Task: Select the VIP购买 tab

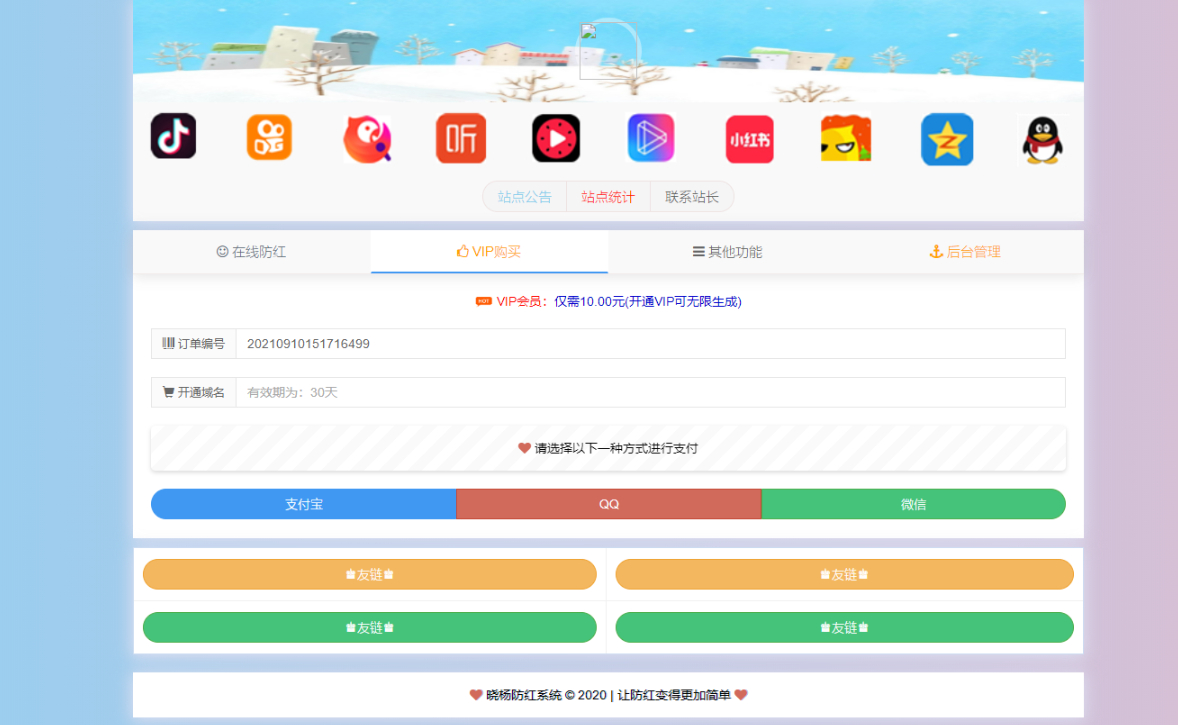Action: pos(489,252)
